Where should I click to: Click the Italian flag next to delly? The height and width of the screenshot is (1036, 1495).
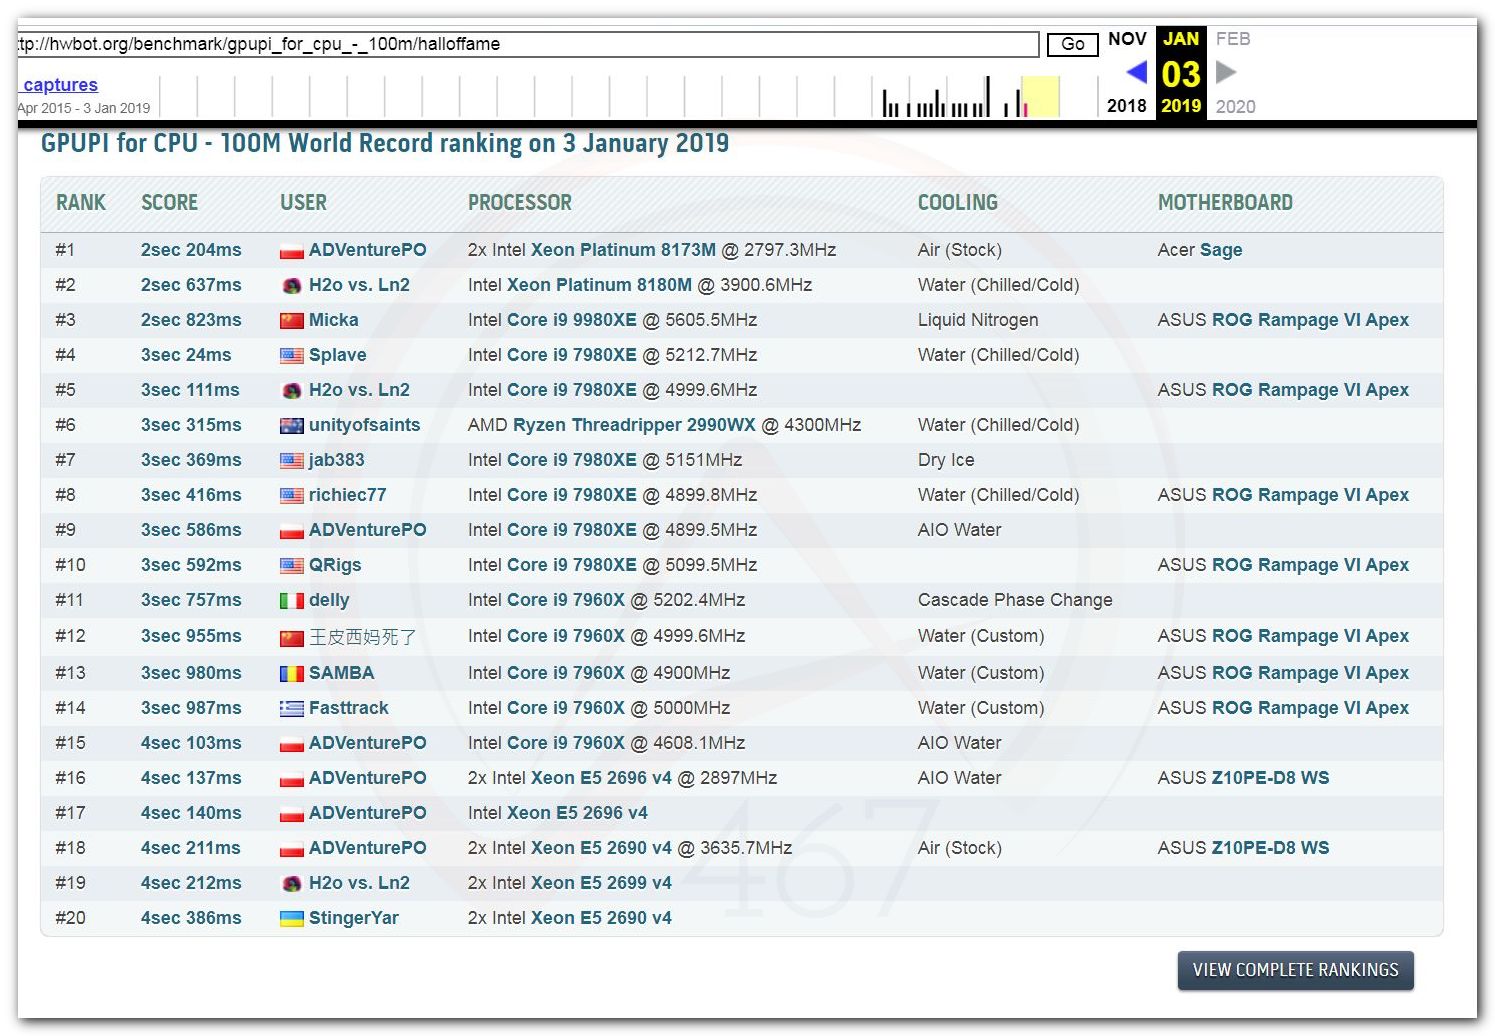click(x=291, y=601)
